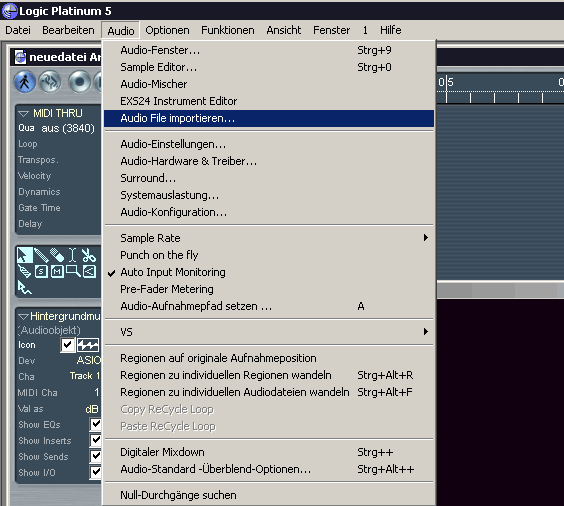
Task: Open Systemauslastung…
Action: (x=269, y=195)
